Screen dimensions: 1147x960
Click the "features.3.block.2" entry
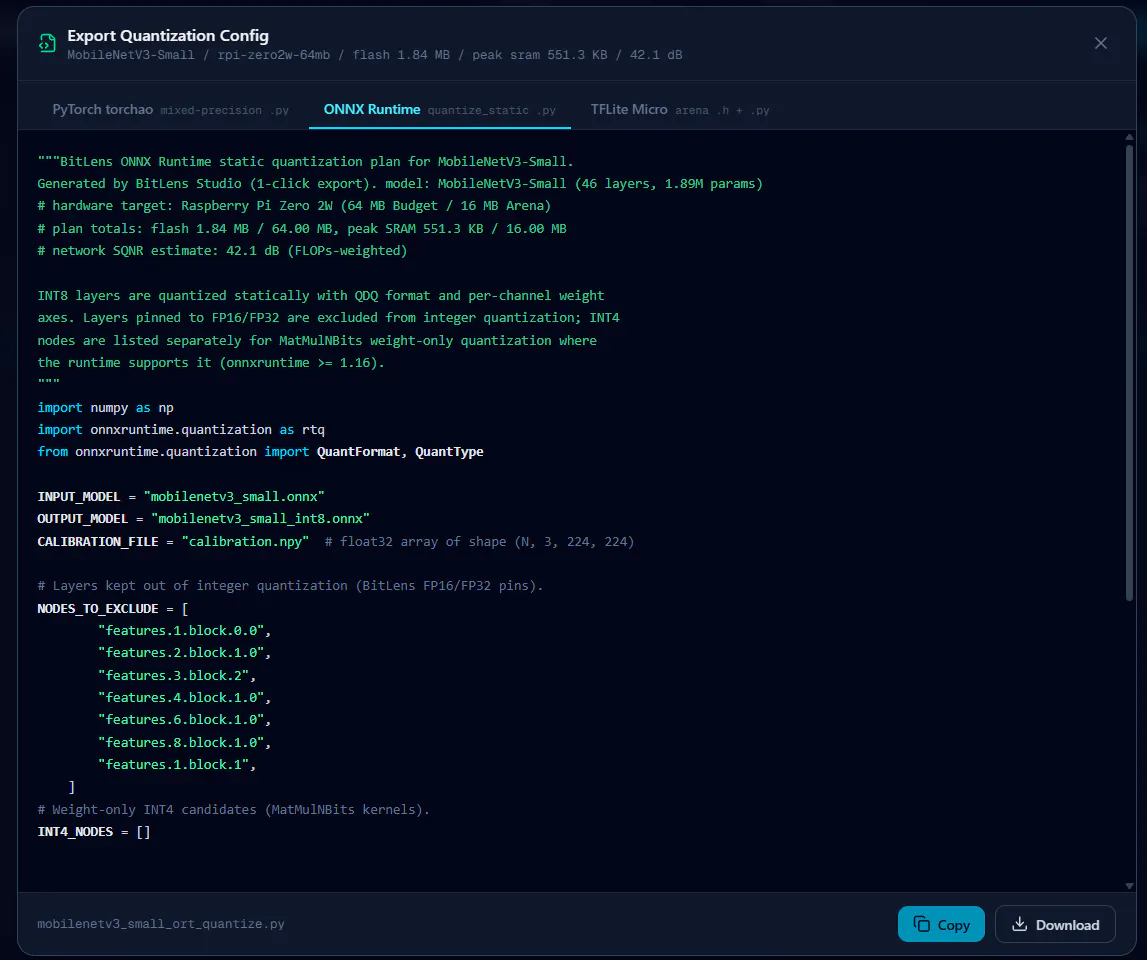(x=177, y=675)
